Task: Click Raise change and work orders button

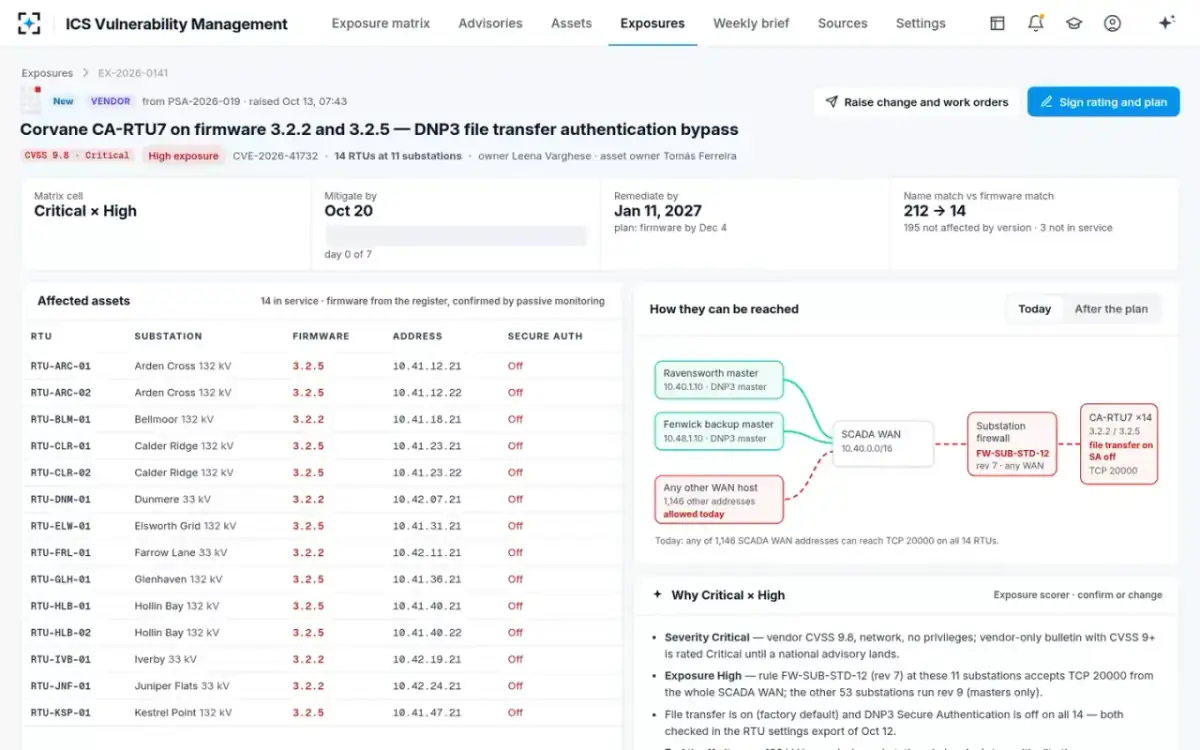Action: 916,102
